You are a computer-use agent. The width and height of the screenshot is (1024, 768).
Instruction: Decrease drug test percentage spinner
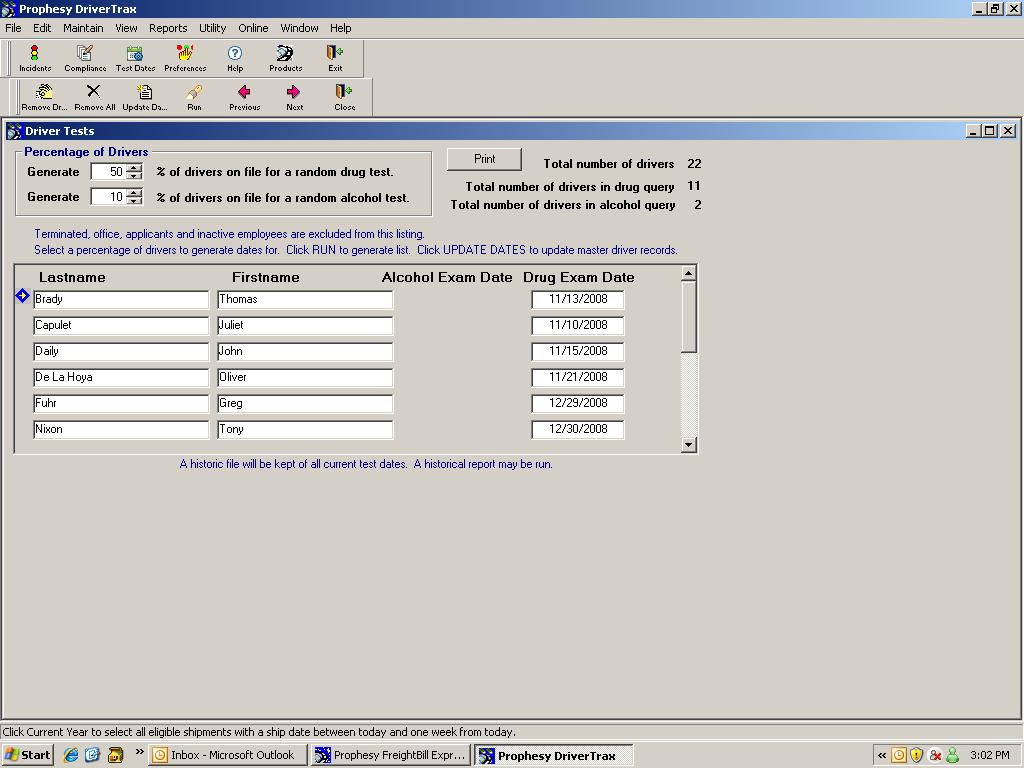tap(134, 176)
